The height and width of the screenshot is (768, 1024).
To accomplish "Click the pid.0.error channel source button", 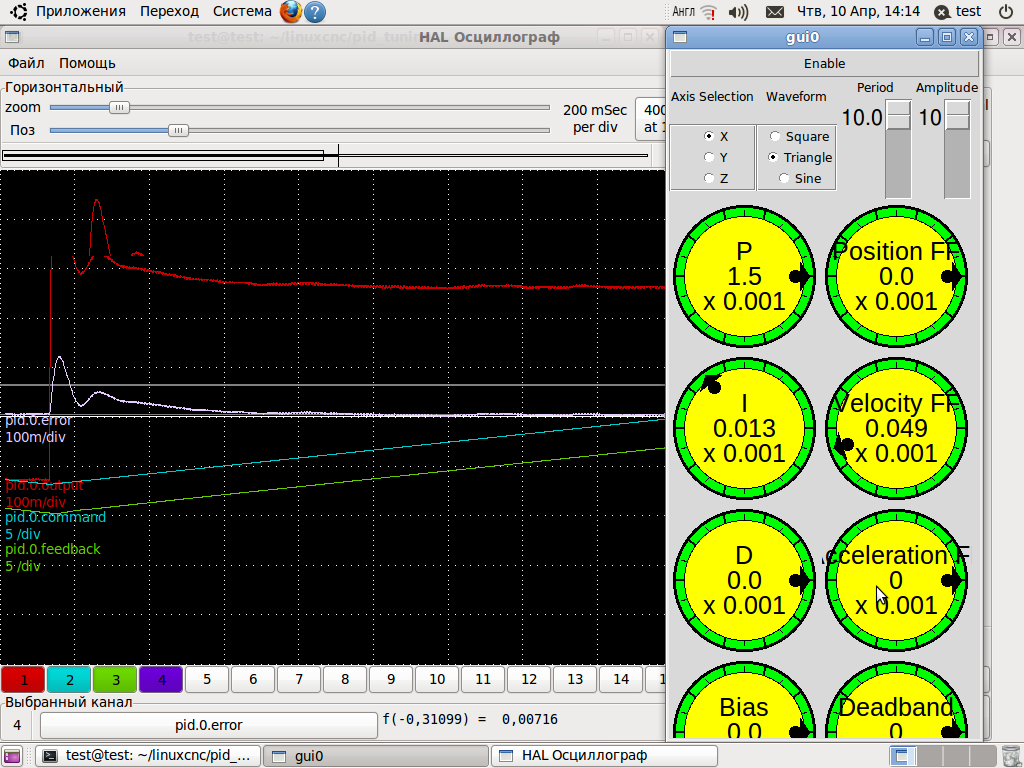I will (208, 724).
